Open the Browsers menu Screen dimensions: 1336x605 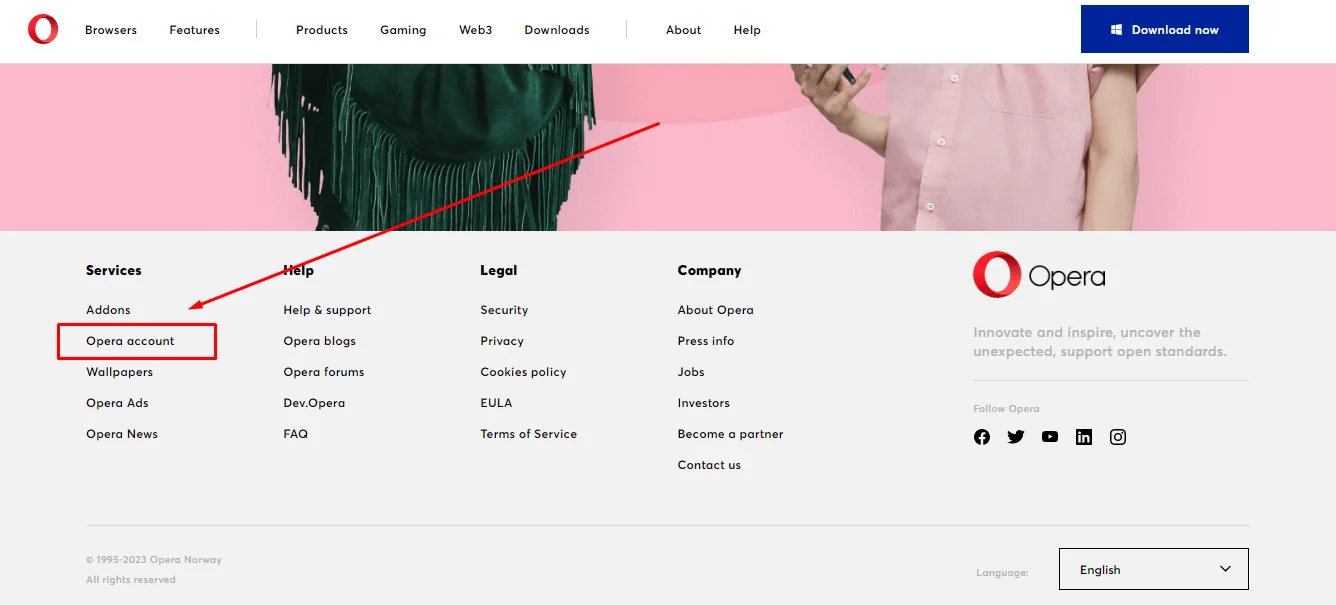[110, 29]
